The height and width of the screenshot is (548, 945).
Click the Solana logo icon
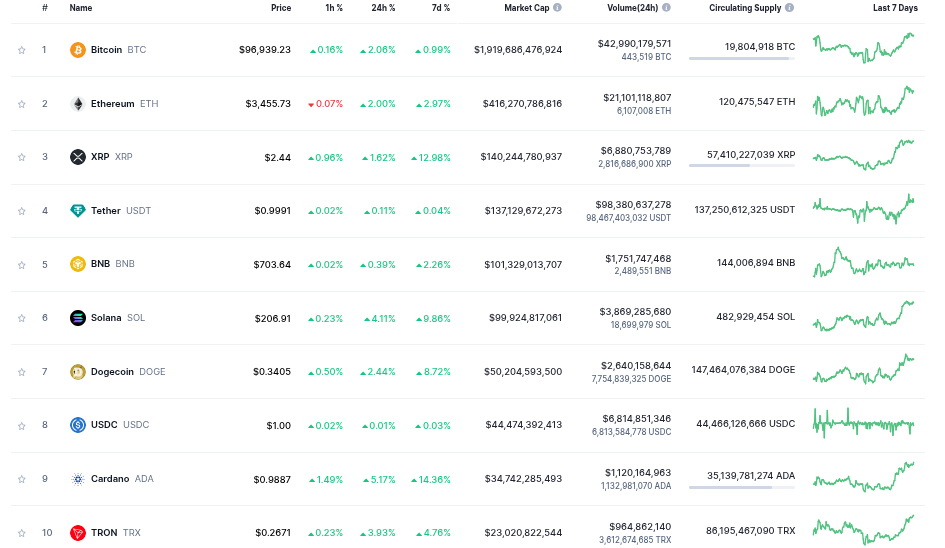coord(78,318)
